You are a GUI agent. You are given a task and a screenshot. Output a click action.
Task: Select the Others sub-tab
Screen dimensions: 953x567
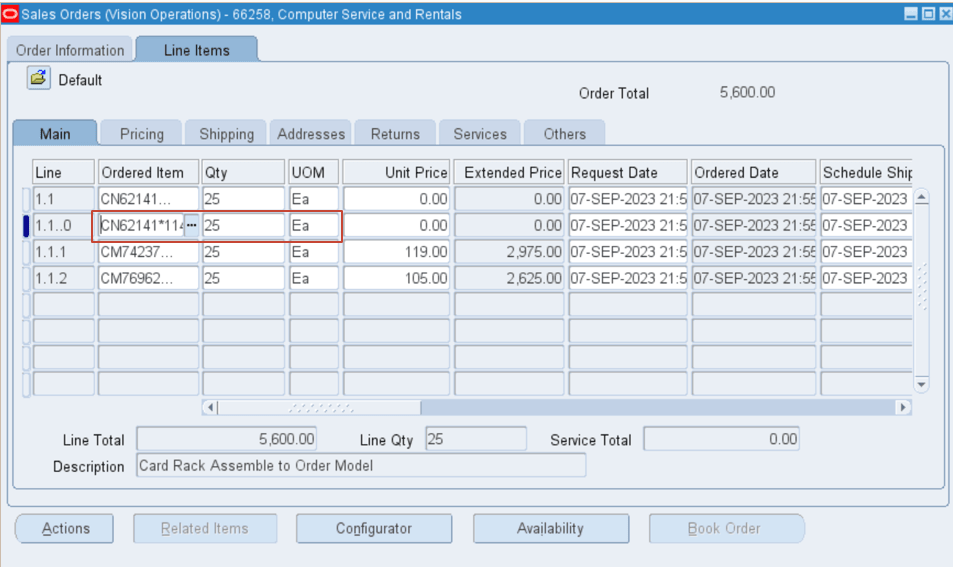[x=565, y=134]
